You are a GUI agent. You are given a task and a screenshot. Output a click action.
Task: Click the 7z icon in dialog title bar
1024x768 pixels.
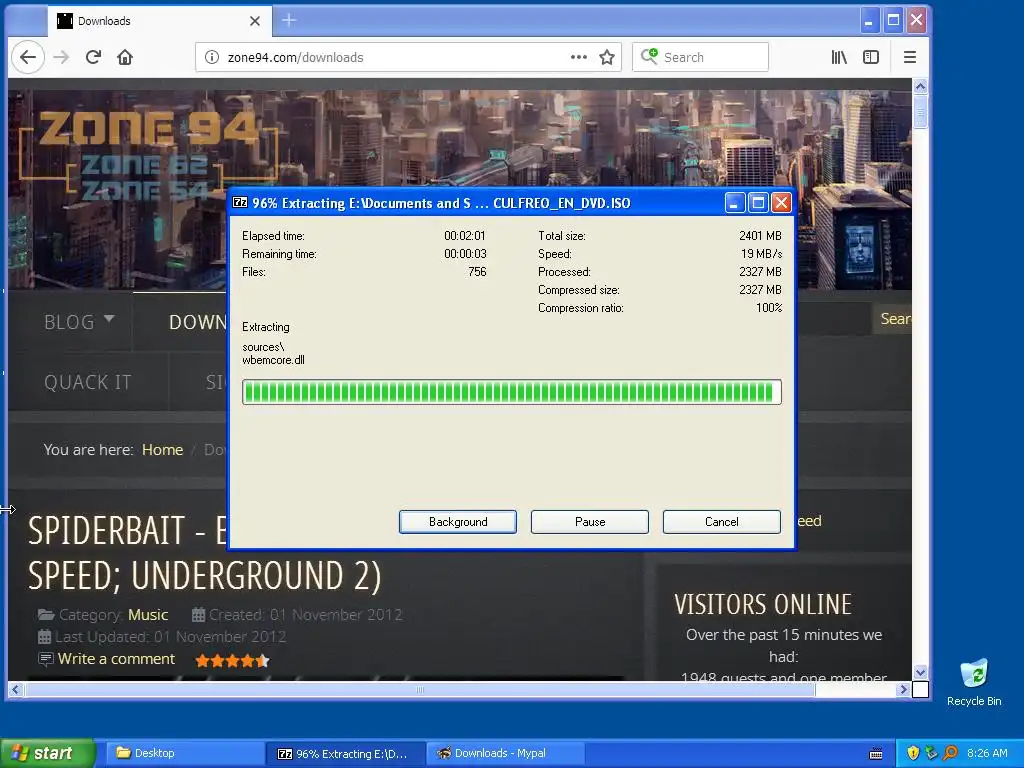point(240,202)
